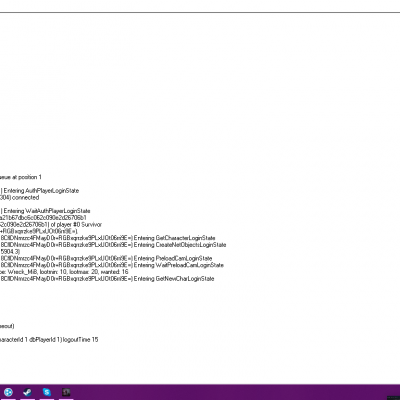Viewport: 400px width, 400px height.
Task: Click the '304) connected' log line
Action: coord(19,197)
